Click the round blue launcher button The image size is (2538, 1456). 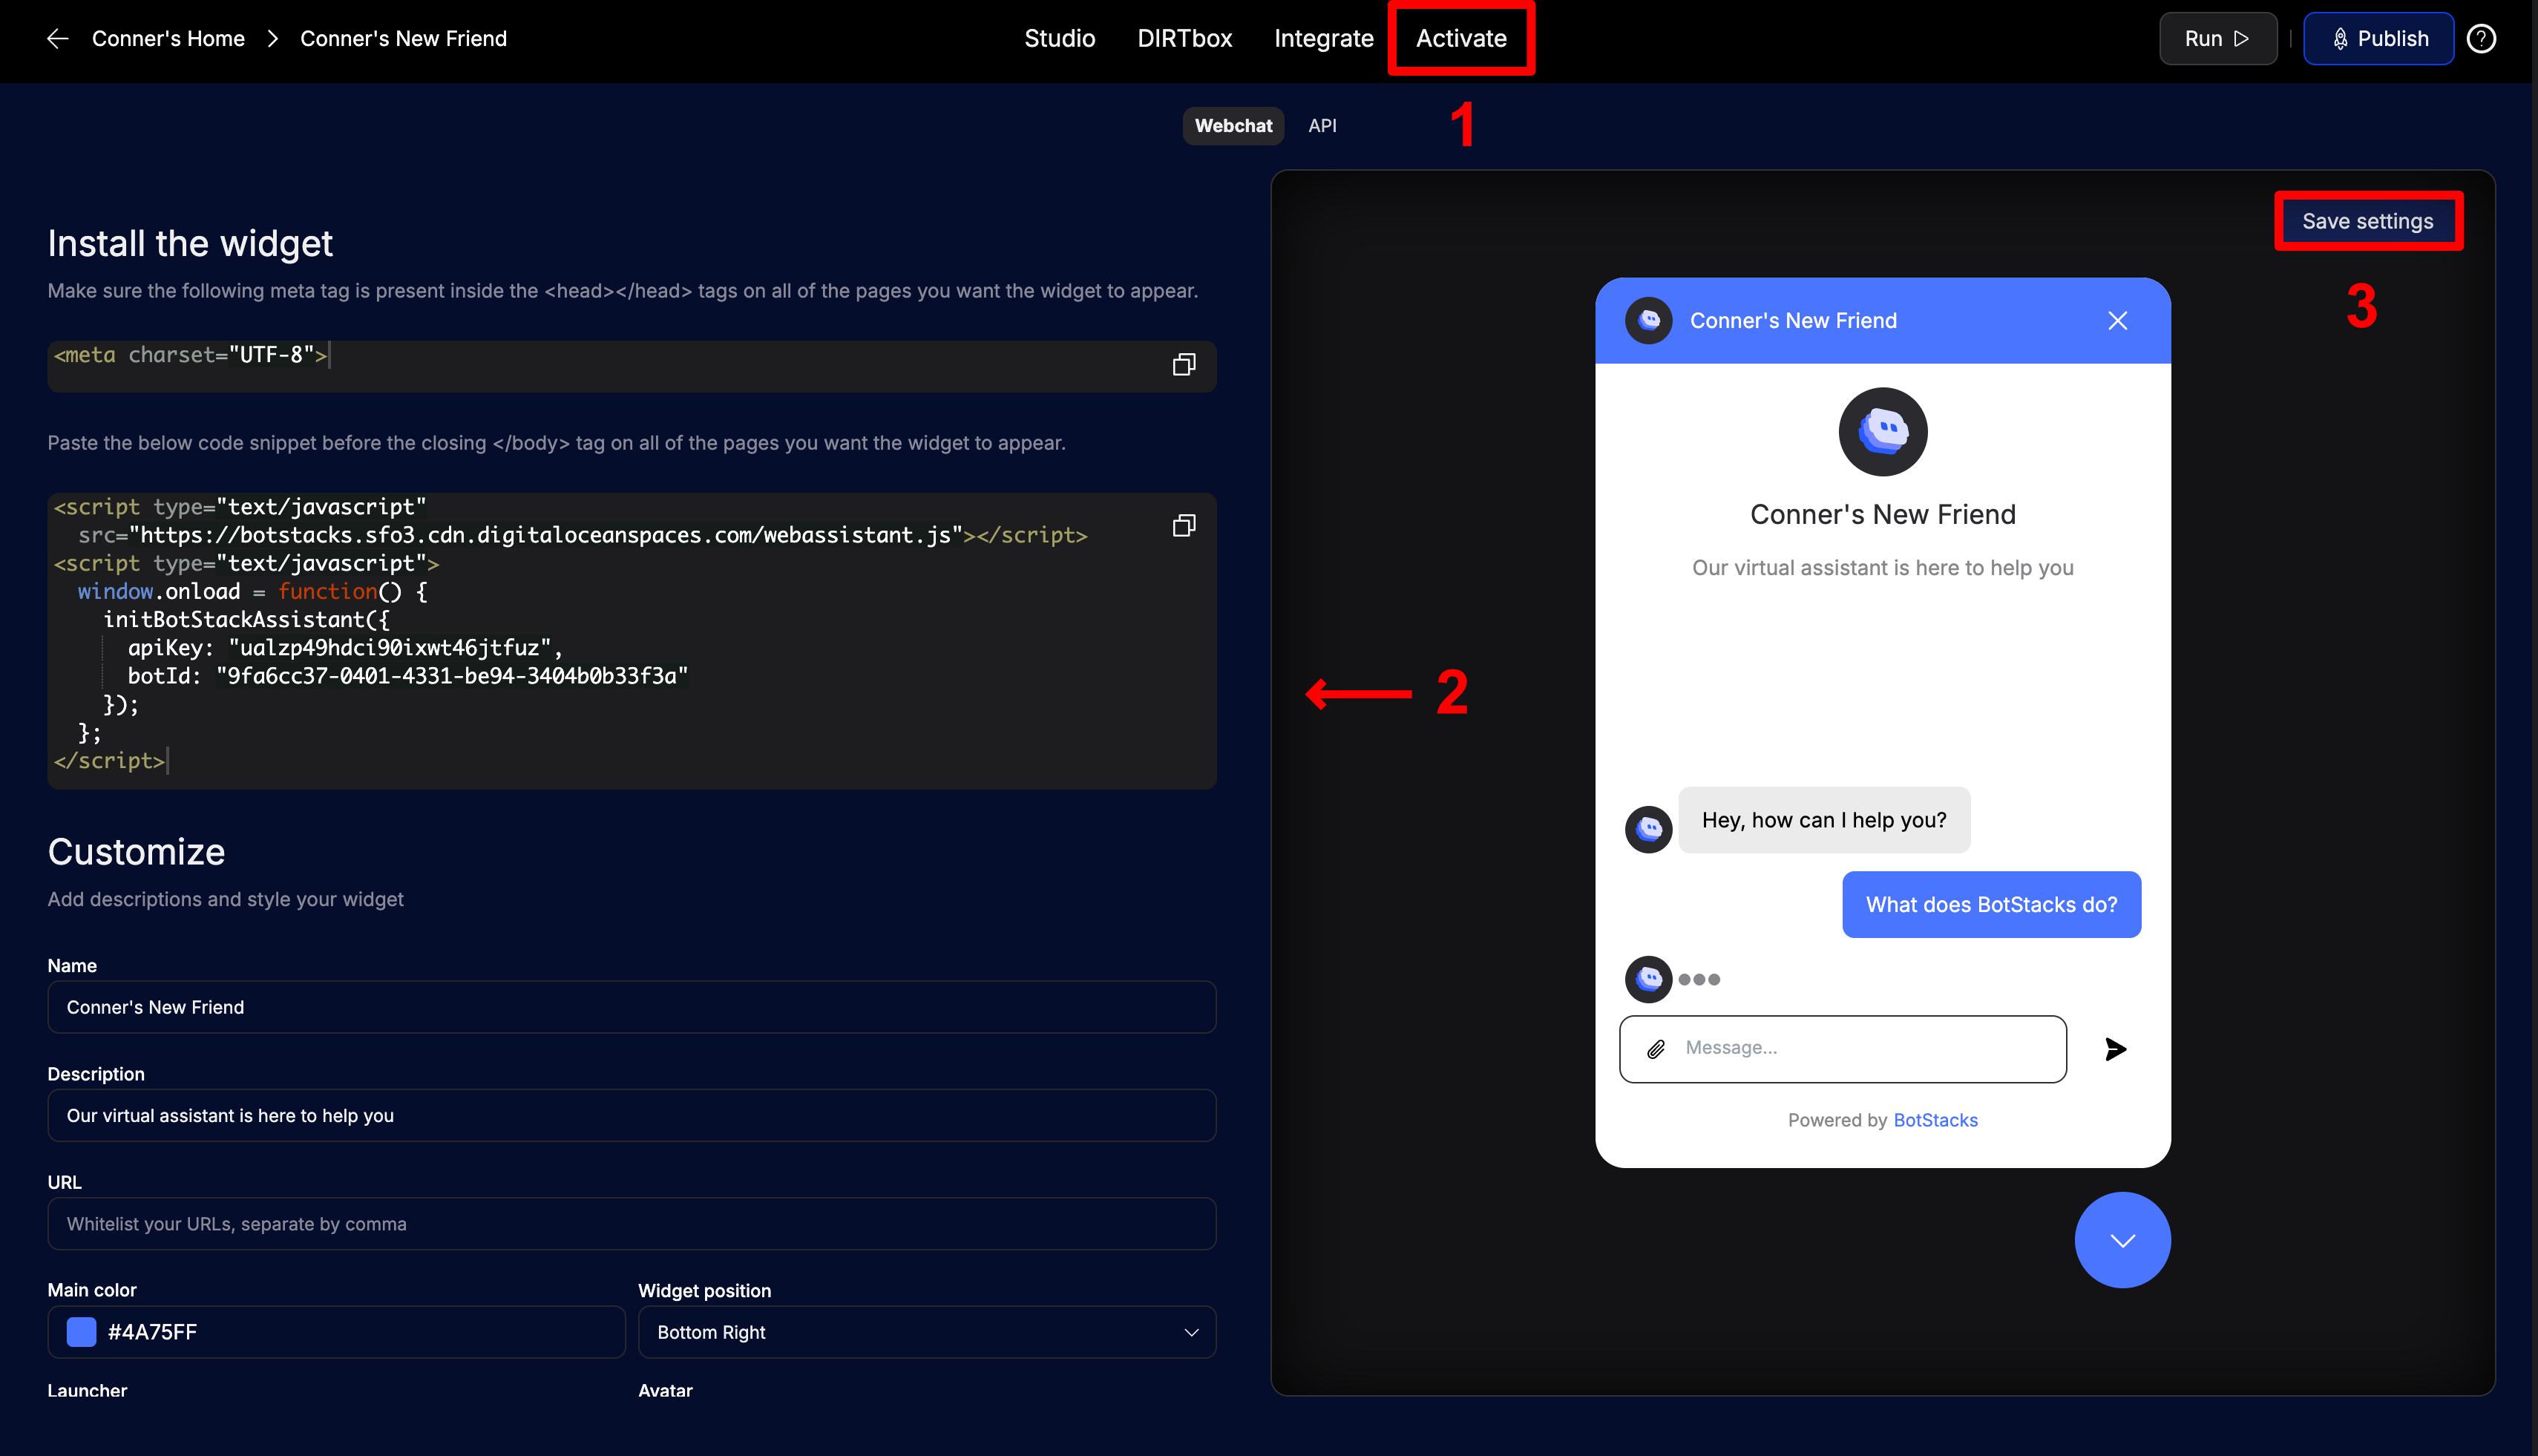tap(2122, 1240)
